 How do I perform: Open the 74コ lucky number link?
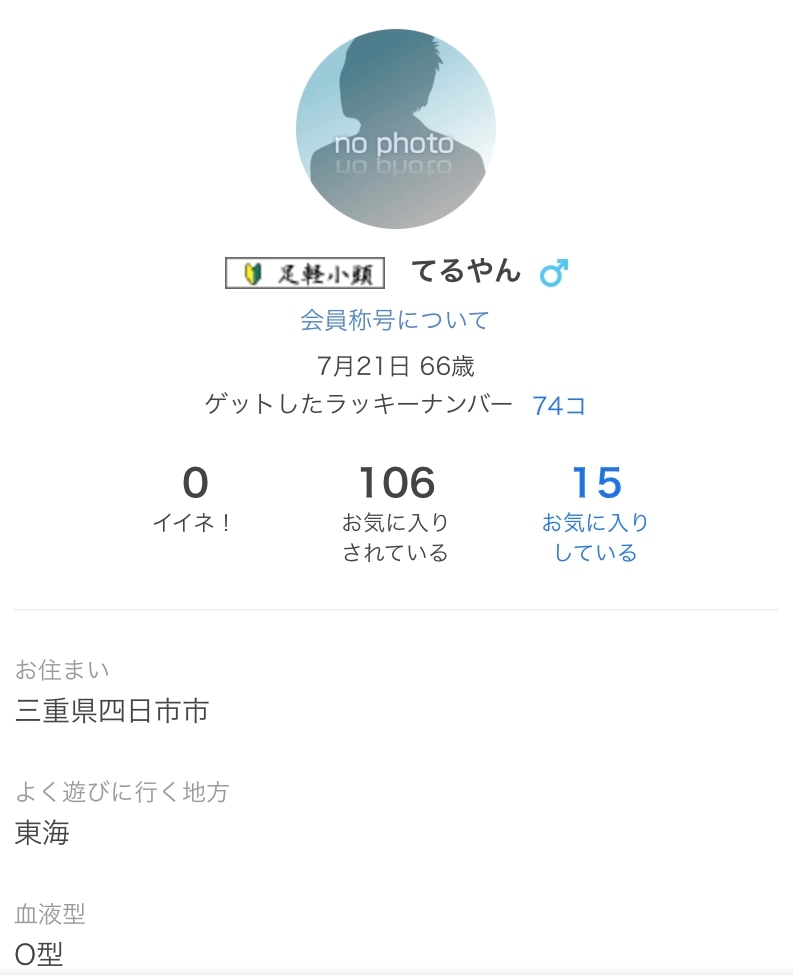(x=559, y=405)
